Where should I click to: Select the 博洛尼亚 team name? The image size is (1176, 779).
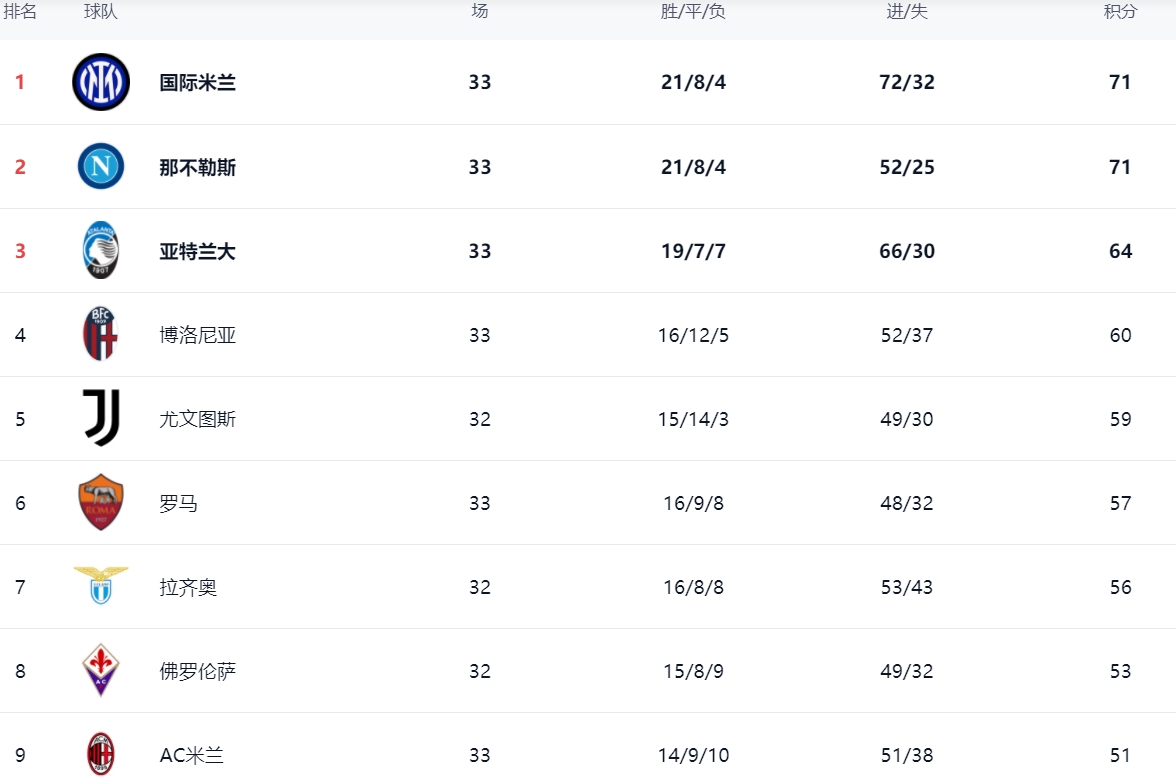click(198, 335)
